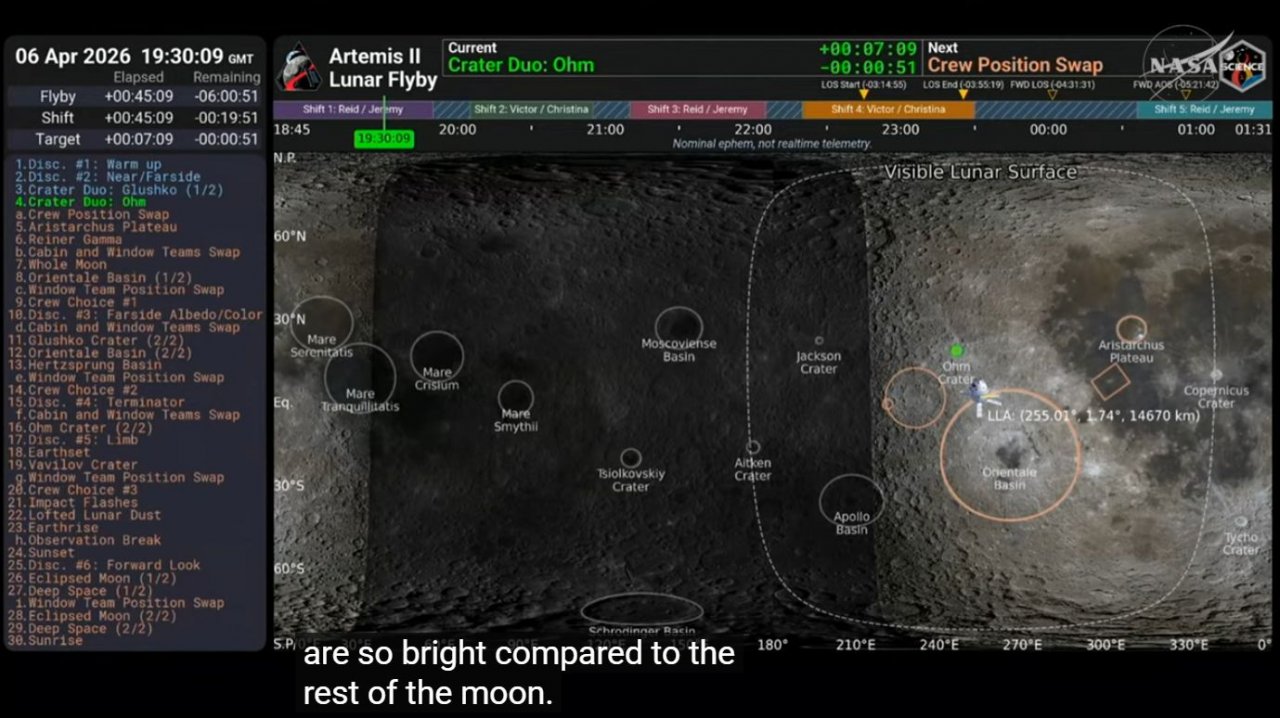Click the Orientale Basin orange circle
The image size is (1280, 718).
[1010, 455]
